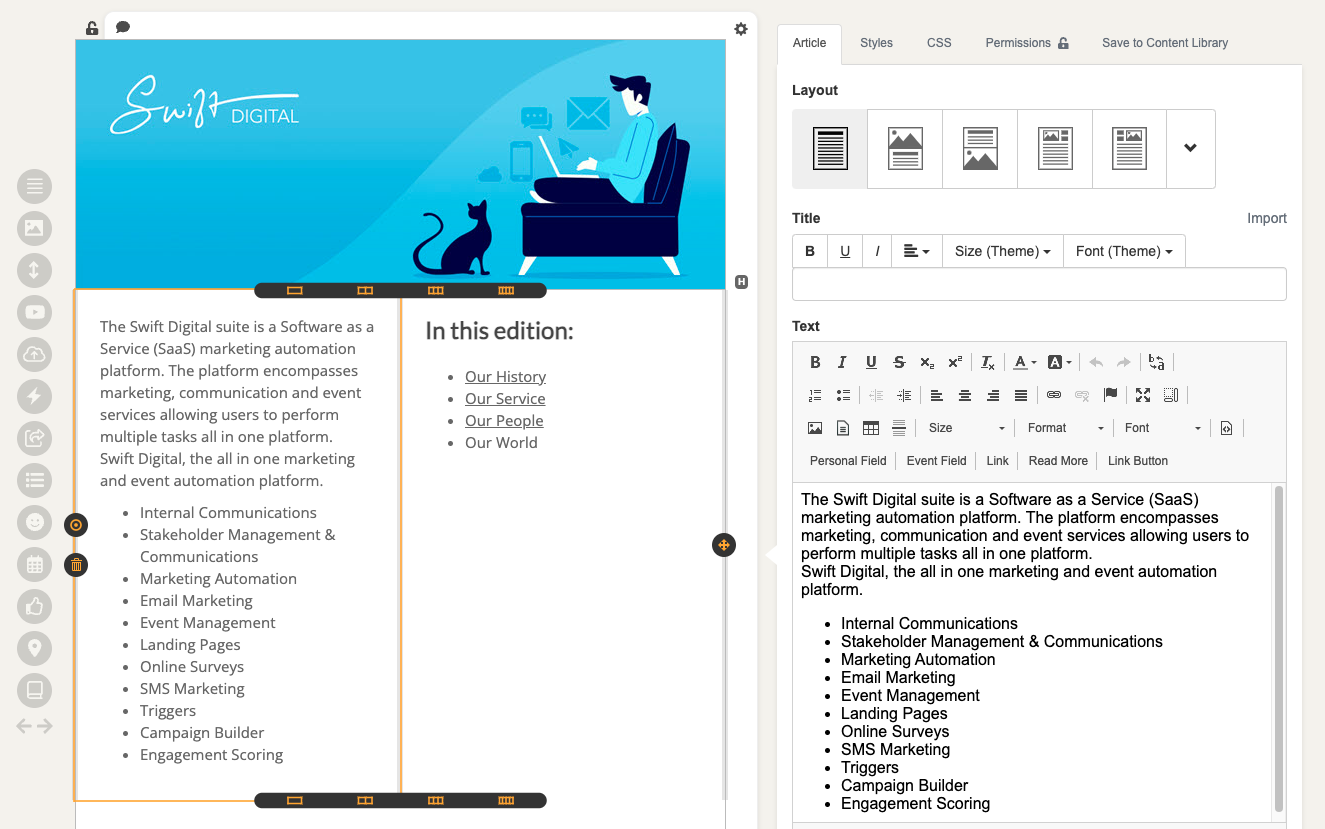The width and height of the screenshot is (1325, 829).
Task: Click the horizontal line icon
Action: 899,428
